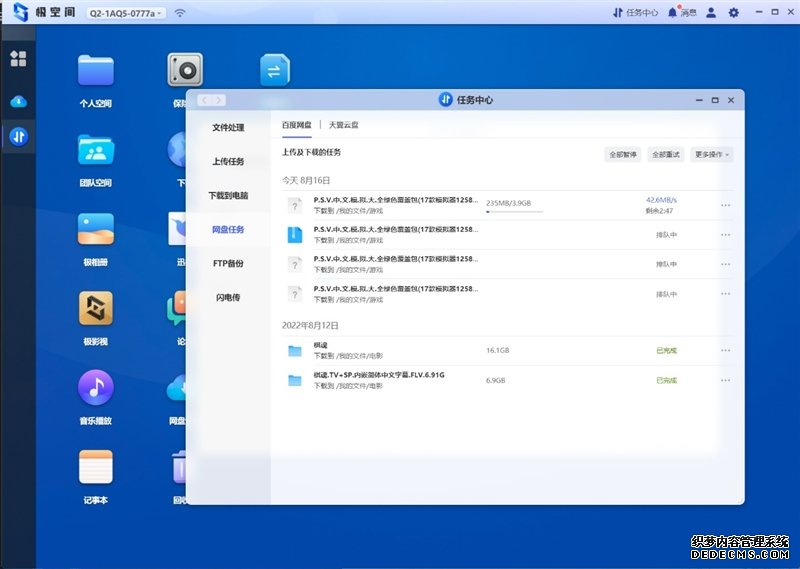Select 下载到电脑 in task center sidebar
Image resolution: width=800 pixels, height=569 pixels.
pyautogui.click(x=228, y=195)
